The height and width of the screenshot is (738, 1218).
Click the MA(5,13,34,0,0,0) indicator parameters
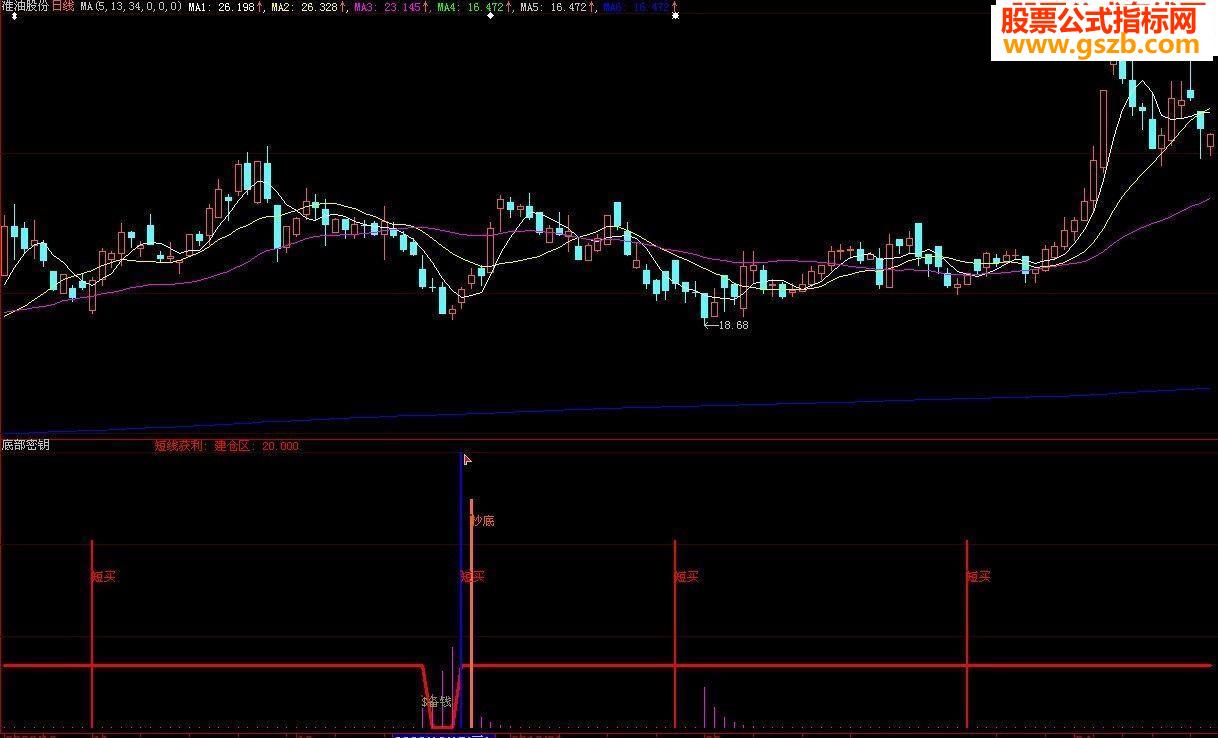pyautogui.click(x=131, y=6)
